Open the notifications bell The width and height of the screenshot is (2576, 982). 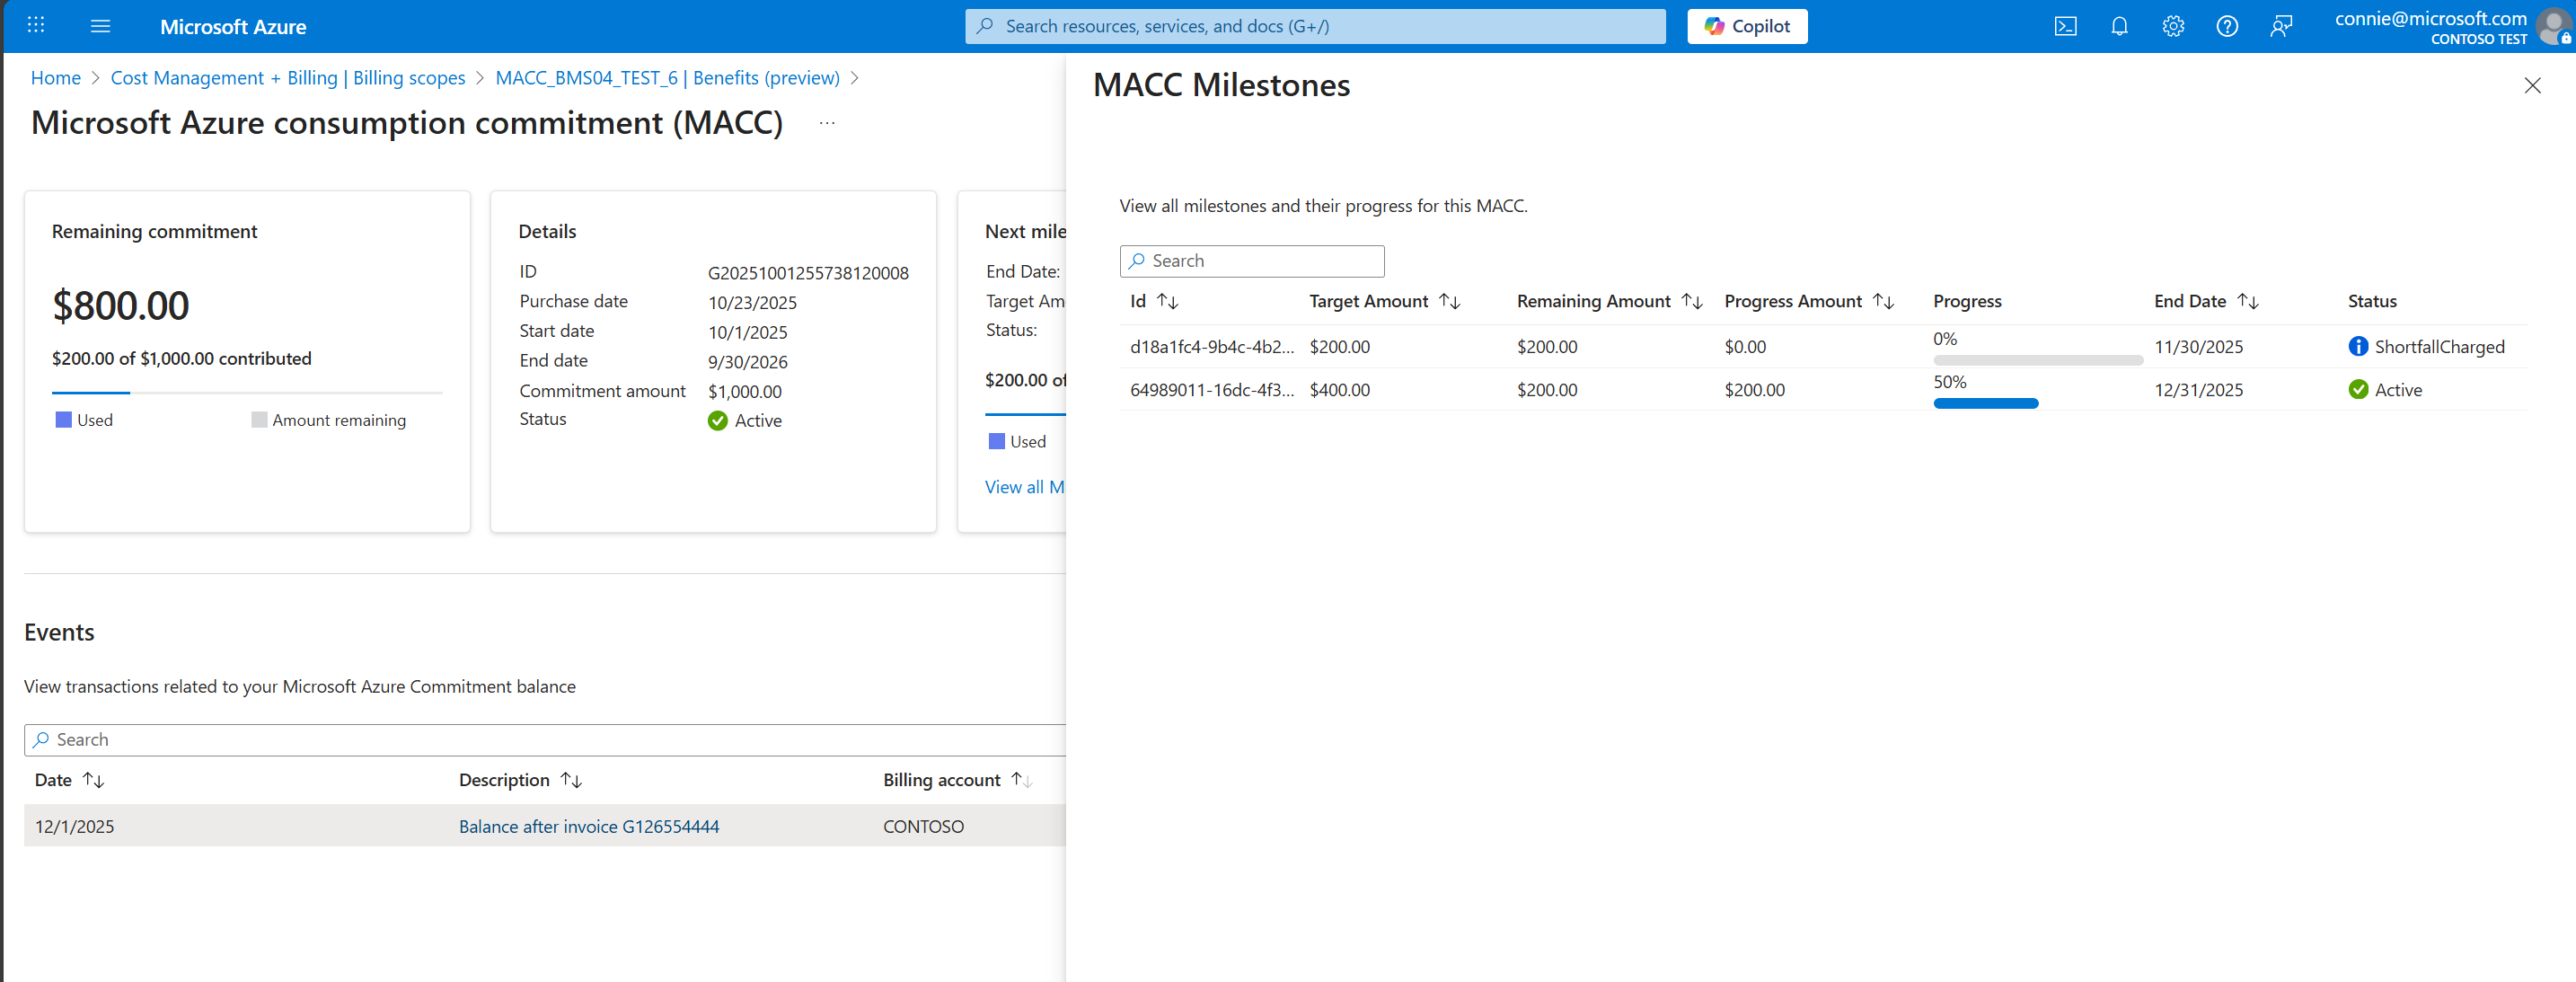click(x=2119, y=27)
